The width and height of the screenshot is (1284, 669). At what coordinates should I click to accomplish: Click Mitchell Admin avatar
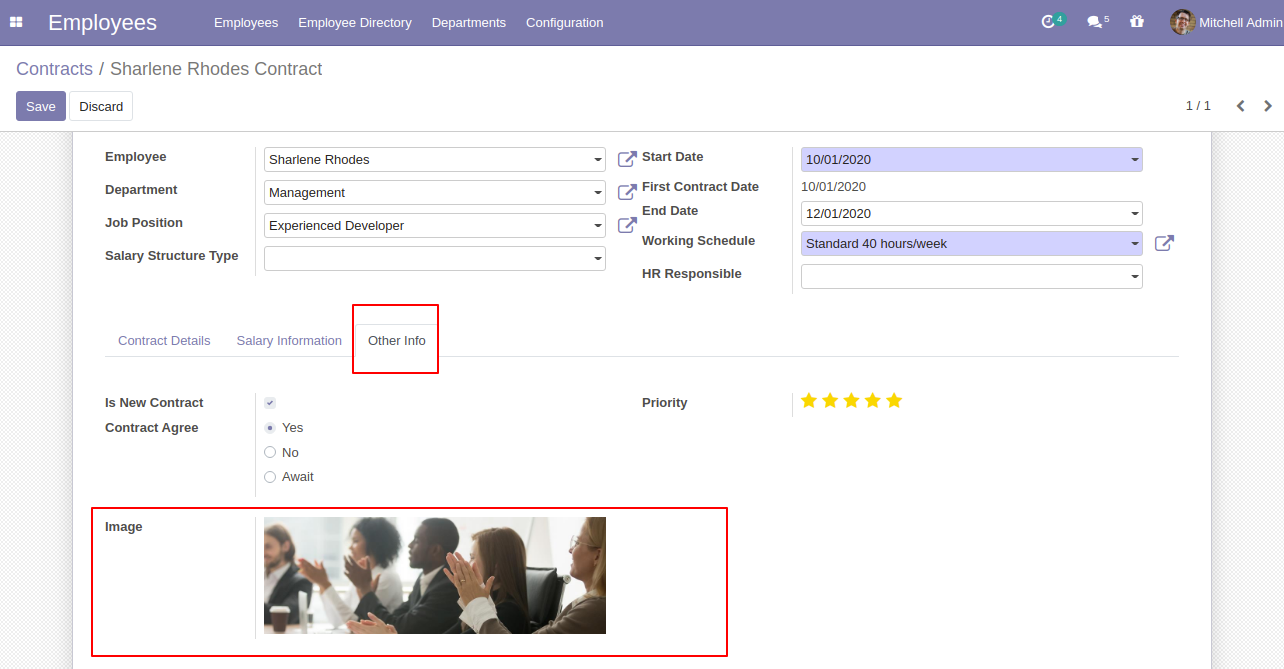(1183, 22)
